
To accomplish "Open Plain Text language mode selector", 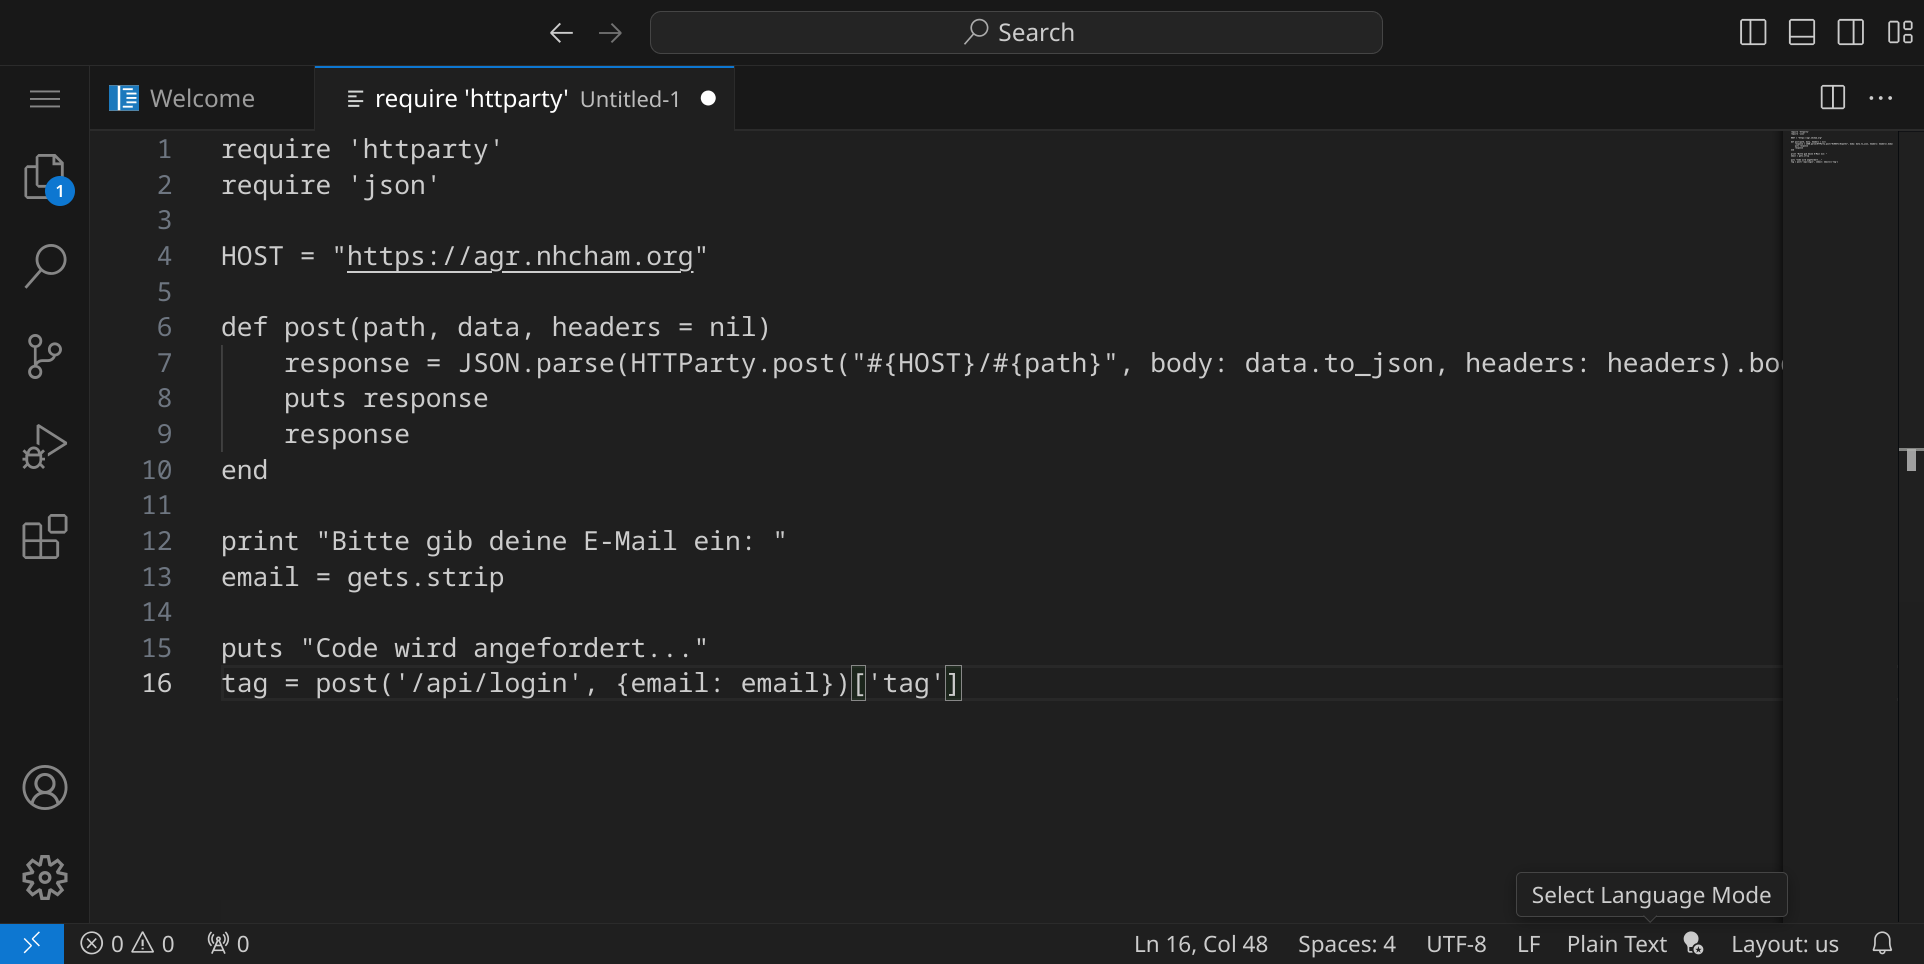I will pyautogui.click(x=1616, y=944).
